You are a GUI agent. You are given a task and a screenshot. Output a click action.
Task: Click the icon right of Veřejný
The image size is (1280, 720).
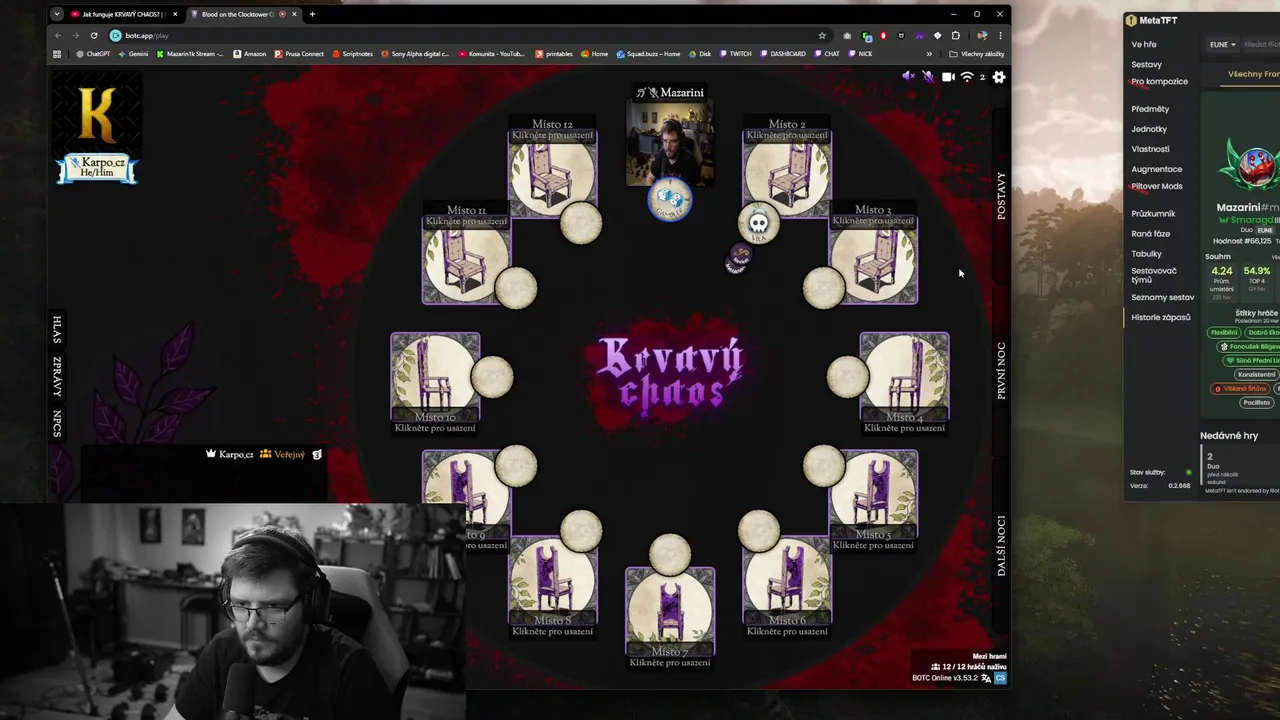click(317, 454)
